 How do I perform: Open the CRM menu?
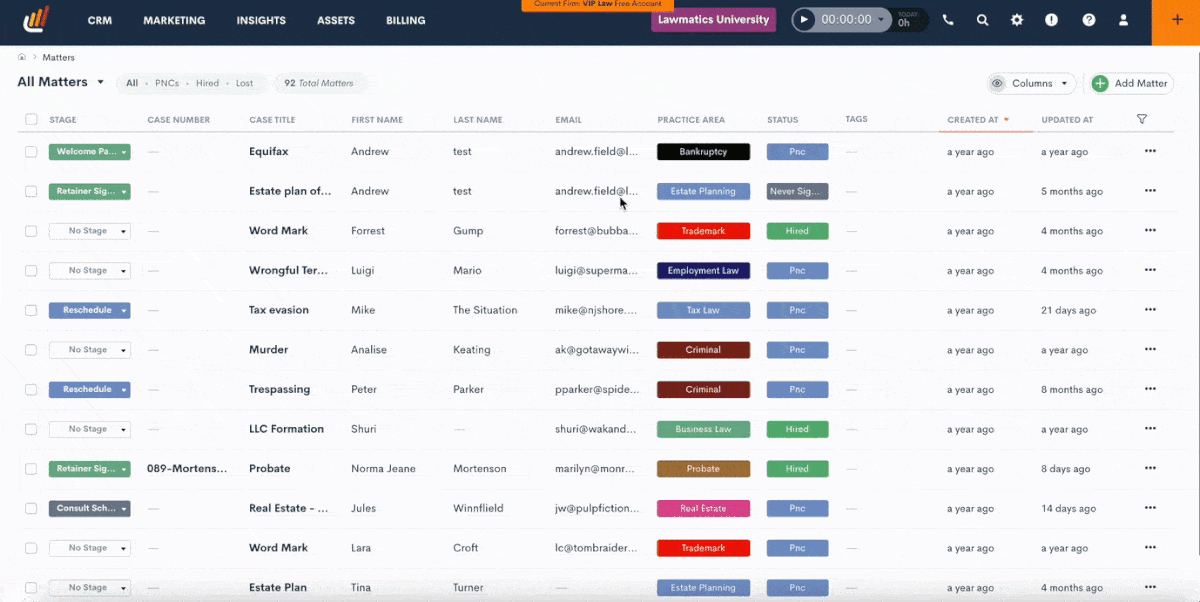tap(99, 20)
